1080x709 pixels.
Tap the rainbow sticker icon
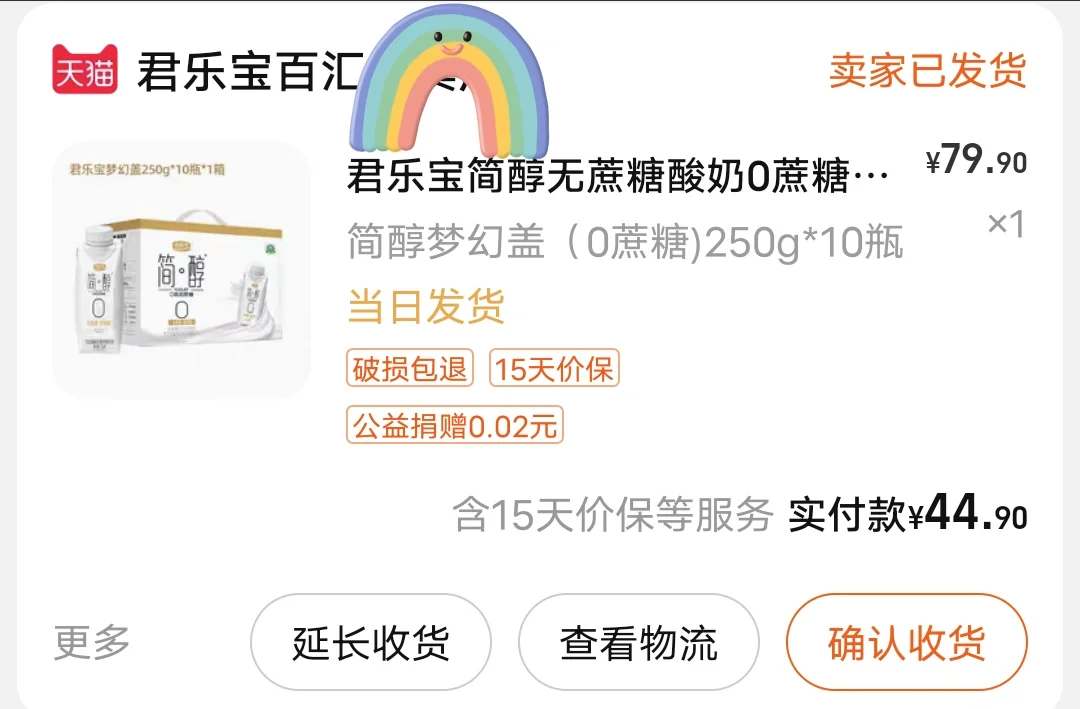(x=449, y=81)
